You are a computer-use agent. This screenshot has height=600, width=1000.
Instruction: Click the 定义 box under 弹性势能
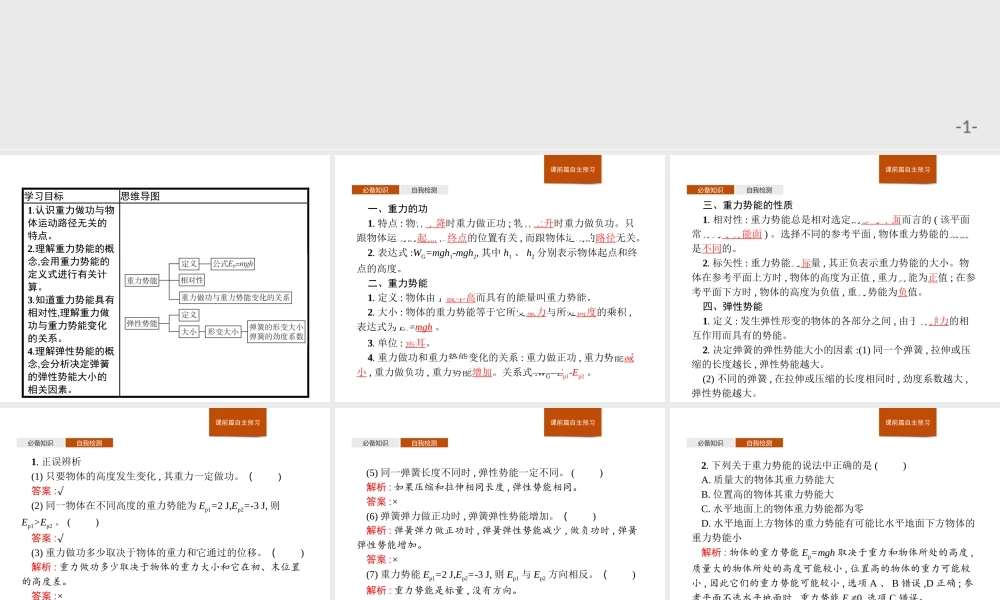tap(189, 315)
